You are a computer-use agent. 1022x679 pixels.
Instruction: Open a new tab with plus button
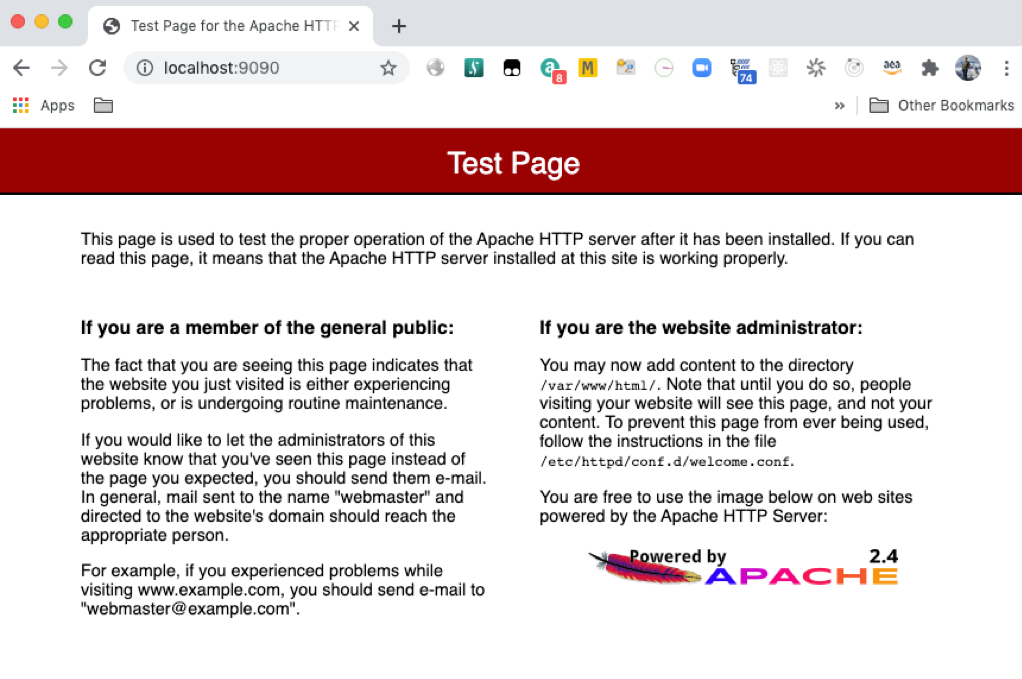tap(399, 26)
